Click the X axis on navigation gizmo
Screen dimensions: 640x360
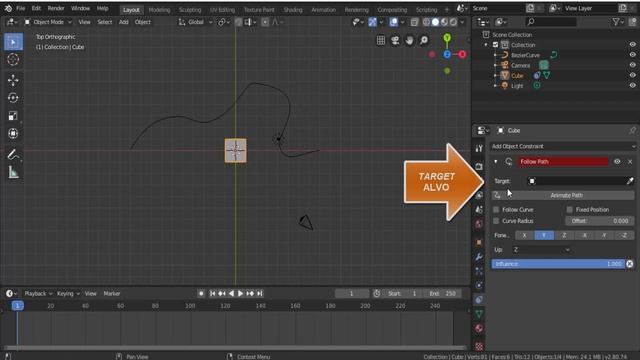[x=462, y=54]
